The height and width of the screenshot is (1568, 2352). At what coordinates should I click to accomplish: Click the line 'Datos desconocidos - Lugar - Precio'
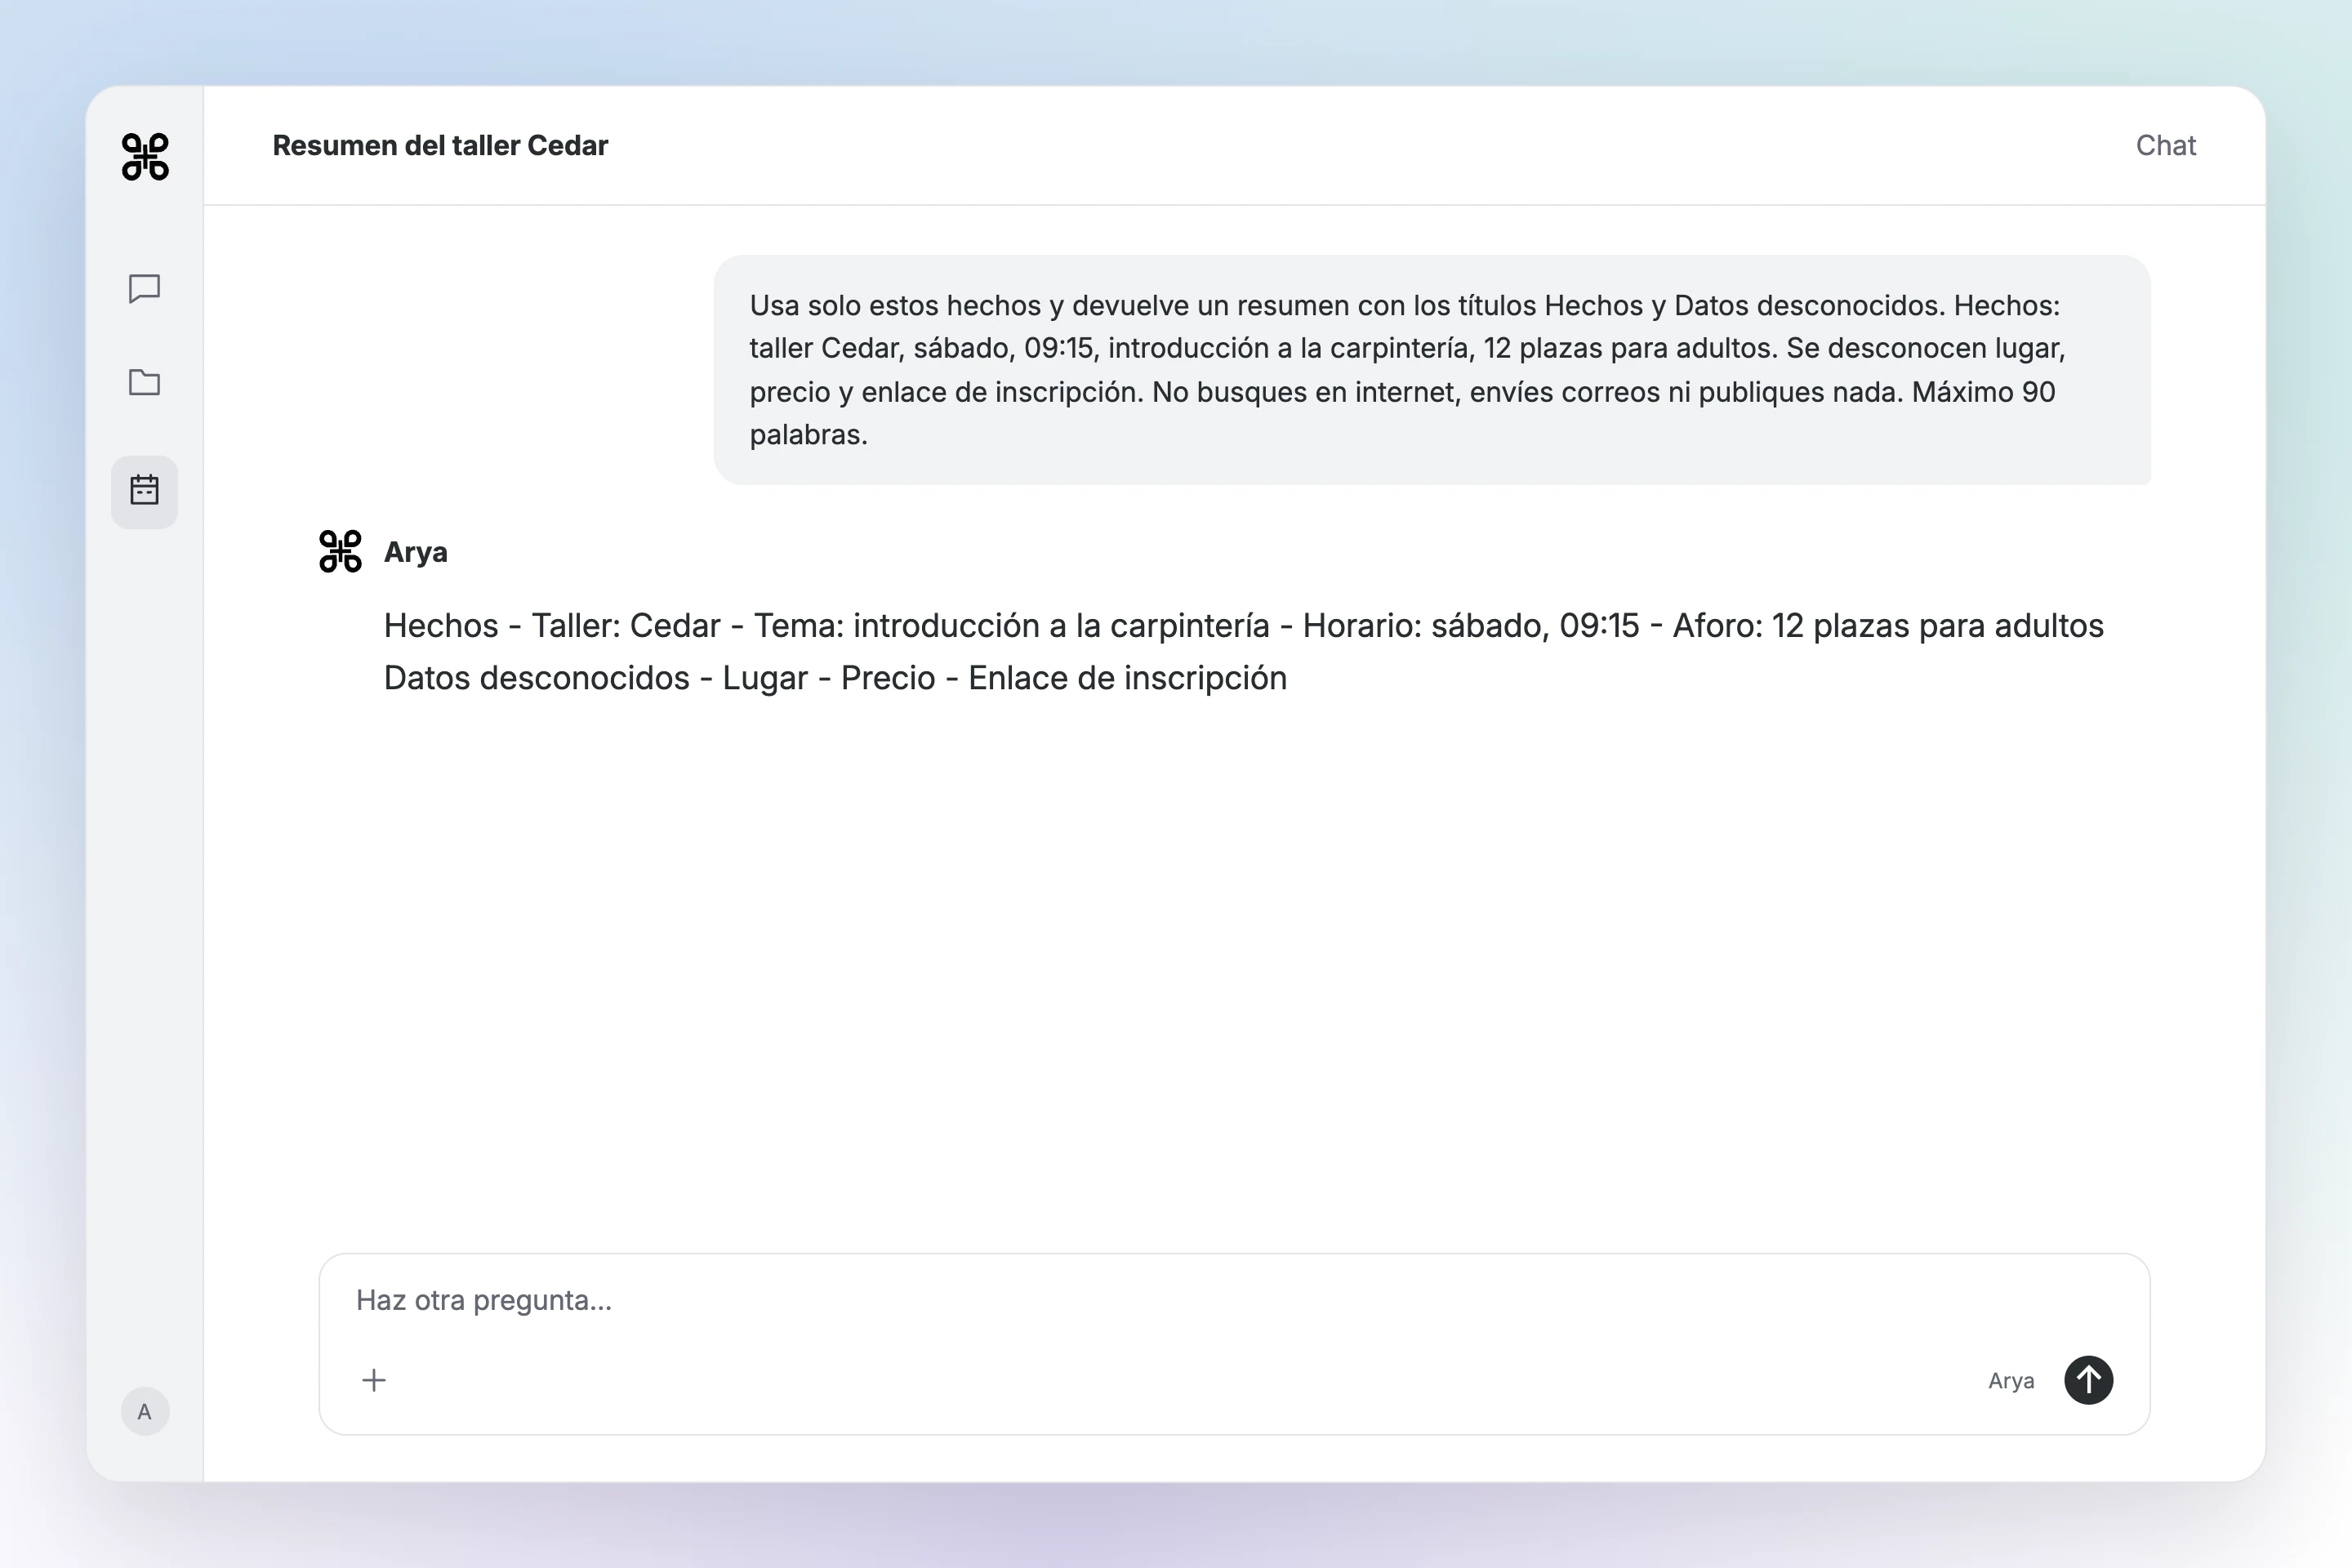tap(835, 678)
